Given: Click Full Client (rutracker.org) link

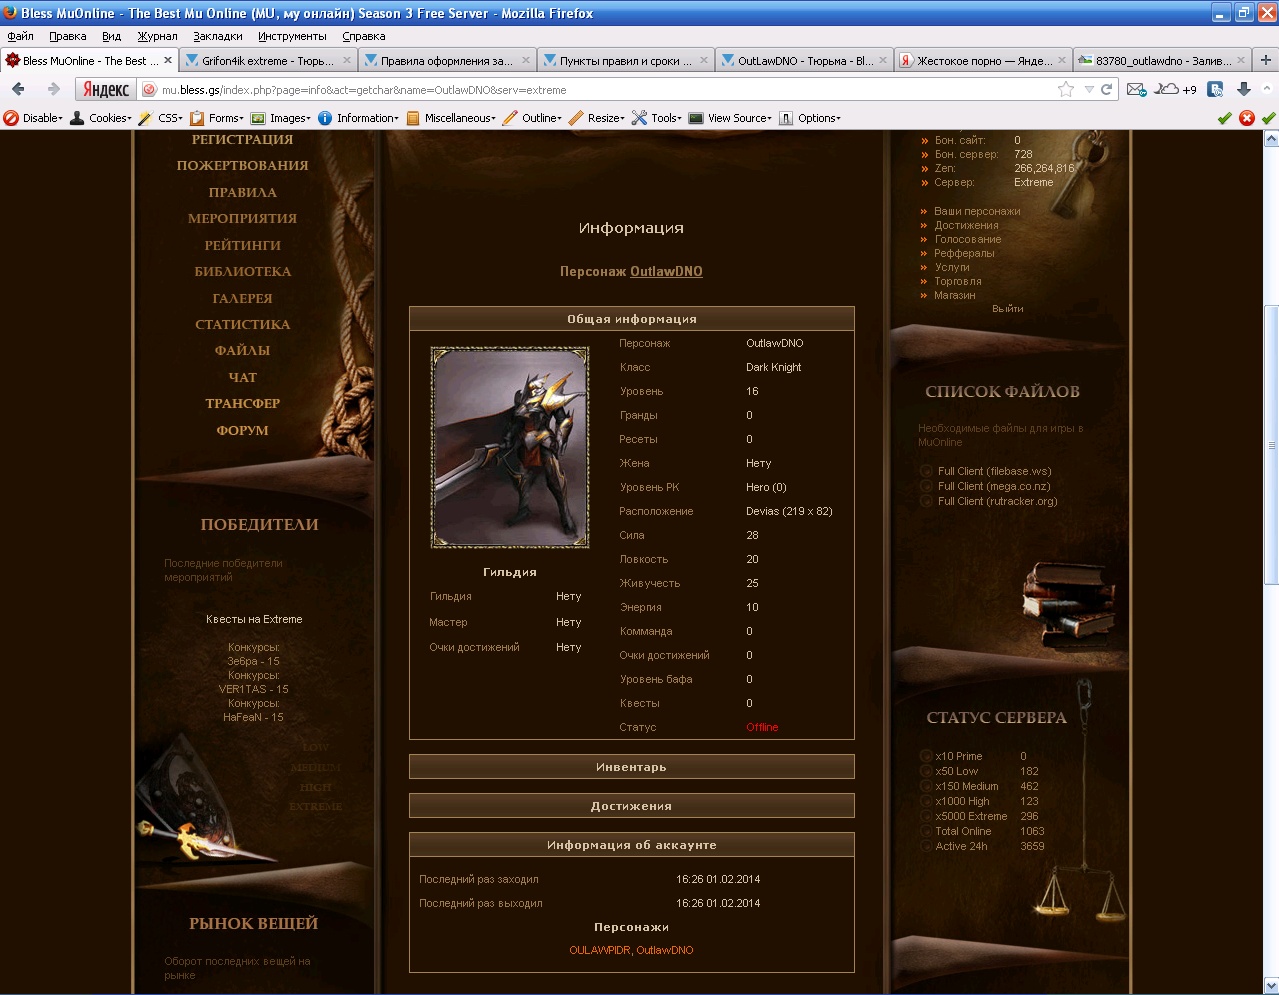Looking at the screenshot, I should click(x=997, y=501).
